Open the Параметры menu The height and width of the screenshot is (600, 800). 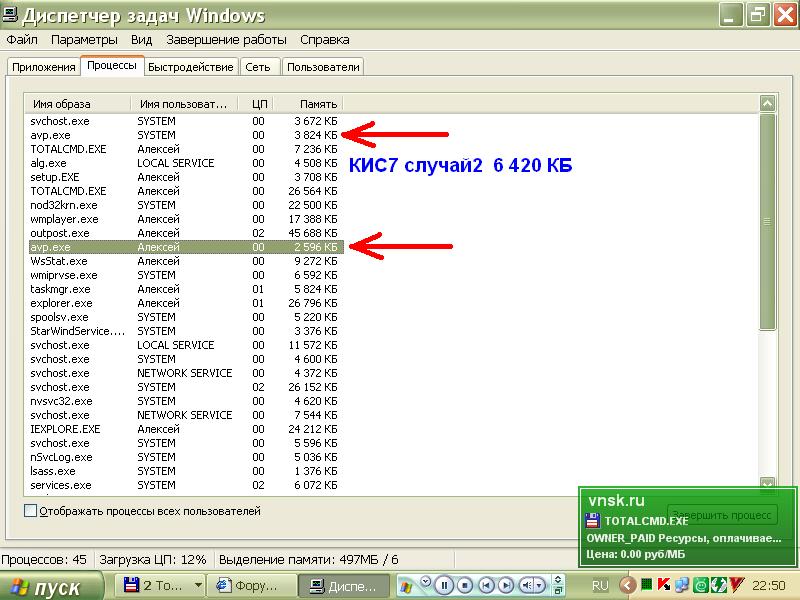pos(85,40)
